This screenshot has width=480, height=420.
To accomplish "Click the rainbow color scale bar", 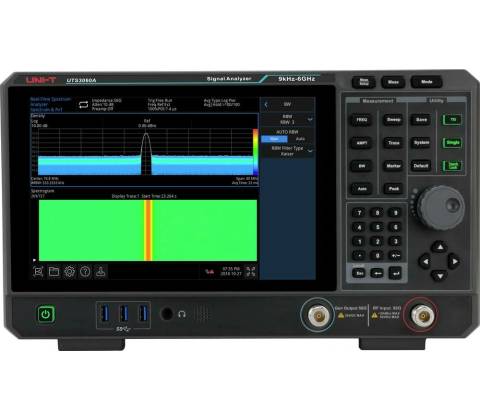I will pyautogui.click(x=255, y=152).
